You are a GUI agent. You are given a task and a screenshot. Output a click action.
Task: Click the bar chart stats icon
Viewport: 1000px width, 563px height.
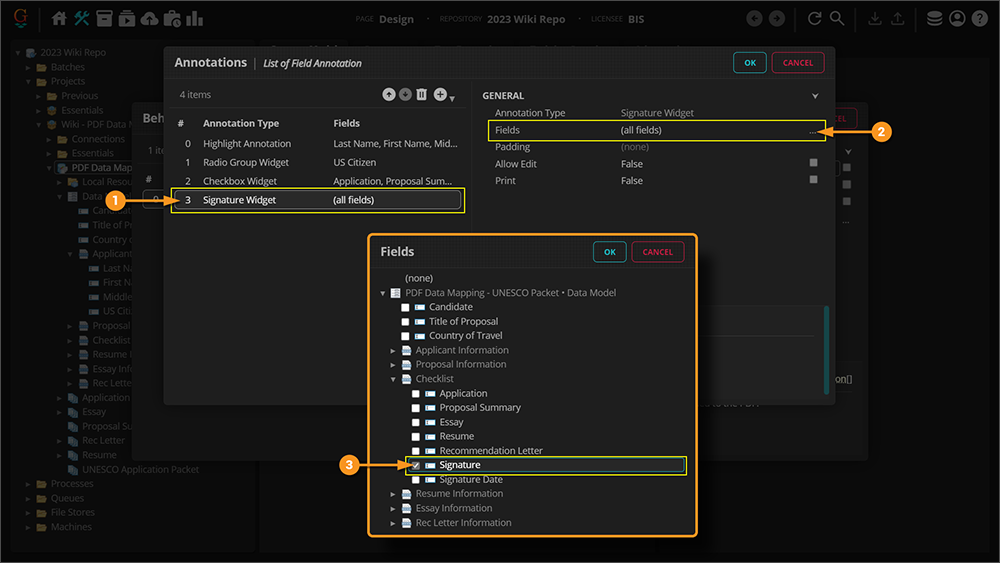(x=194, y=19)
